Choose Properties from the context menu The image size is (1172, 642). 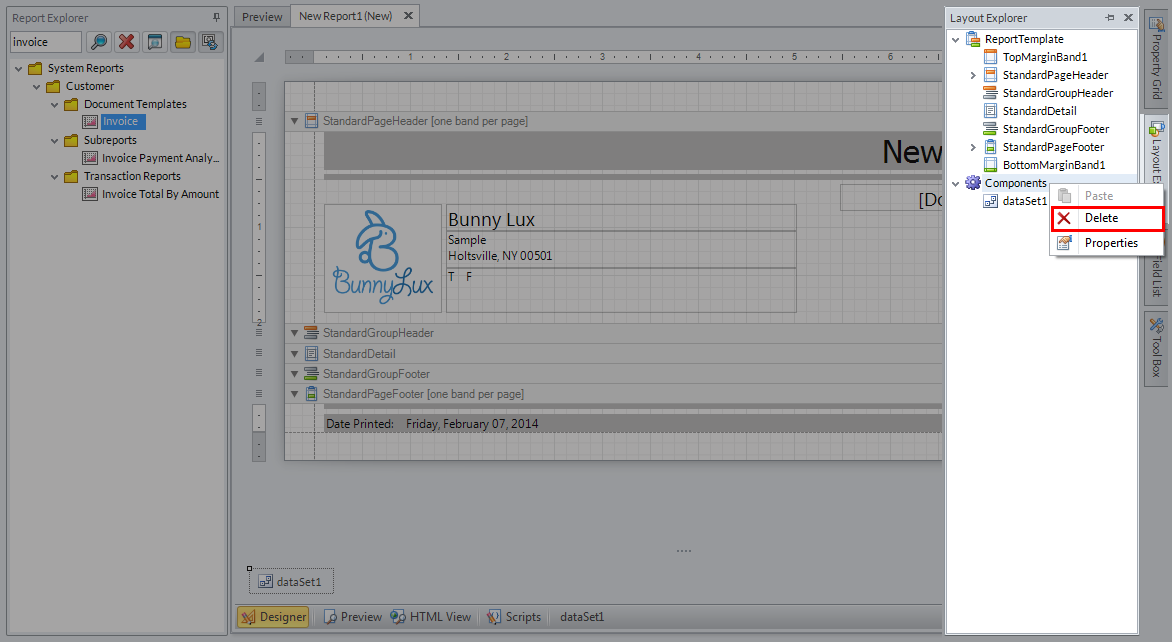[1111, 243]
